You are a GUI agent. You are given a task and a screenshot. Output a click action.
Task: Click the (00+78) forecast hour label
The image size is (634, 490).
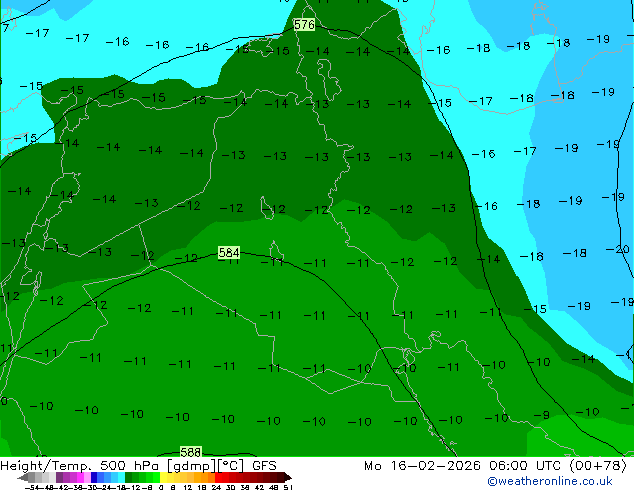point(598,466)
